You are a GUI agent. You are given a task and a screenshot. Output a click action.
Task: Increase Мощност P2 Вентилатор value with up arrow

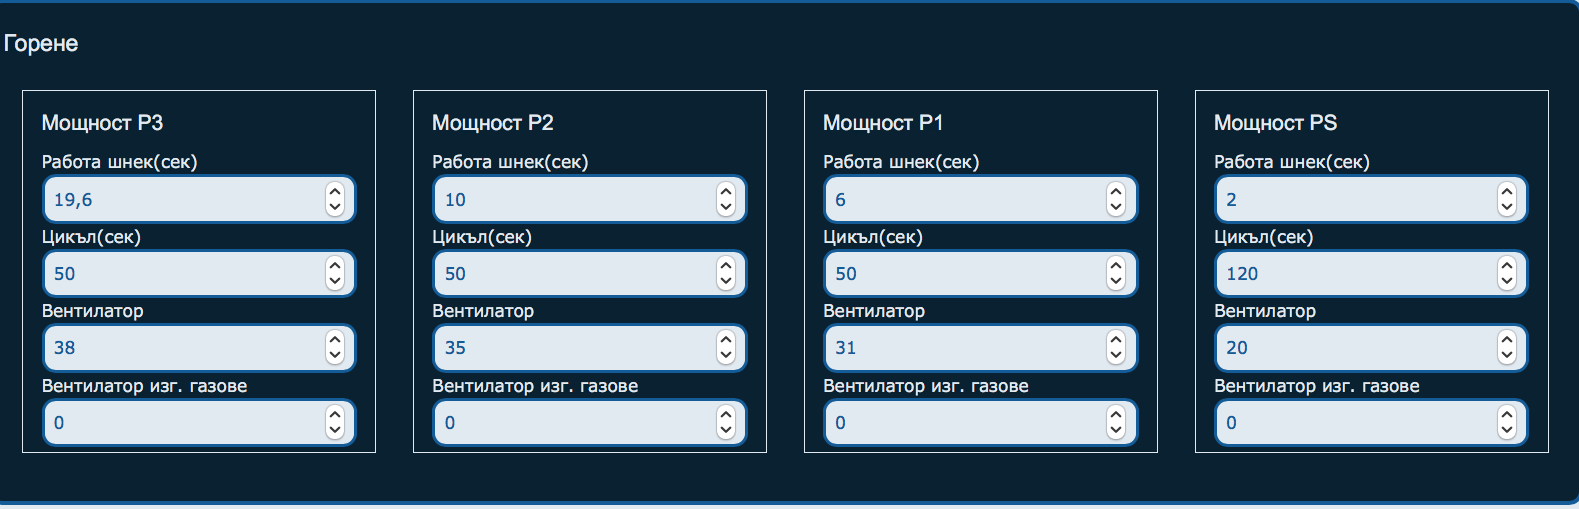coord(726,340)
